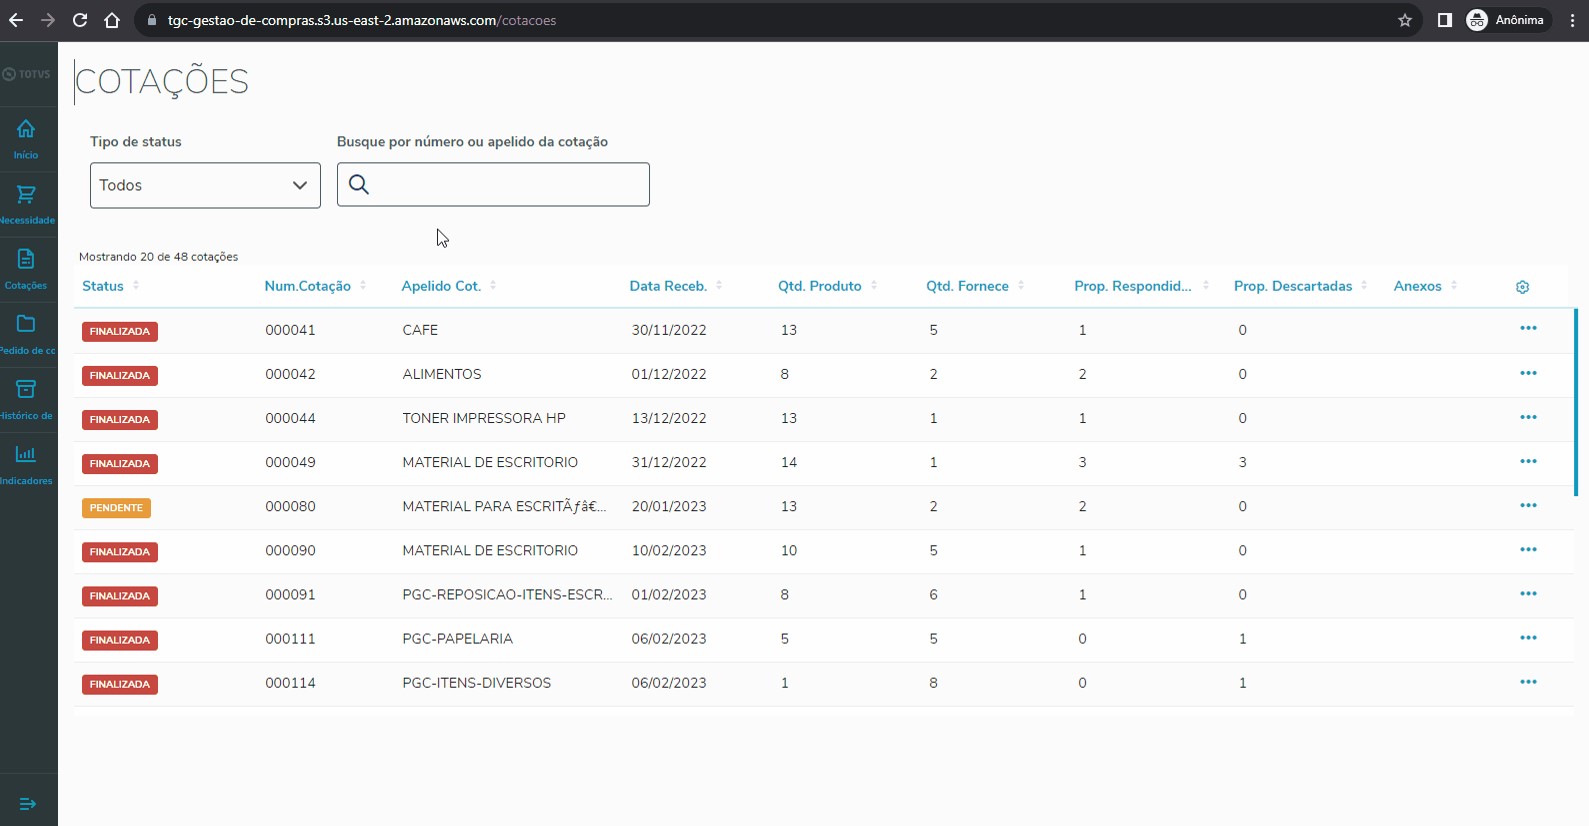Screen dimensions: 1589x826
Task: Sort by Data Receb. column header
Action: pyautogui.click(x=668, y=286)
